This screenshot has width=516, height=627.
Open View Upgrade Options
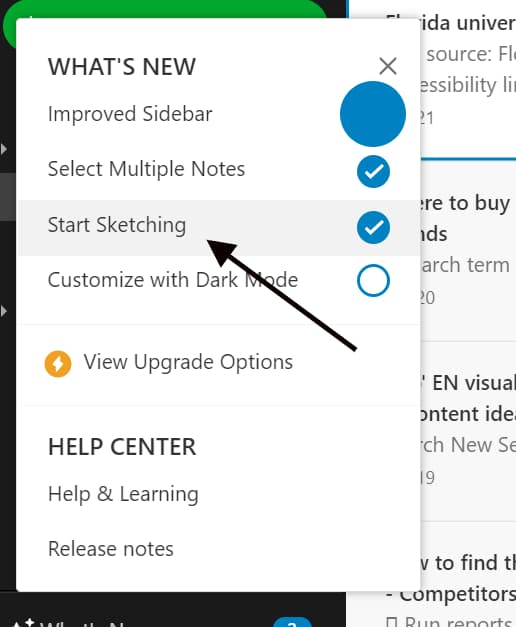tap(188, 362)
